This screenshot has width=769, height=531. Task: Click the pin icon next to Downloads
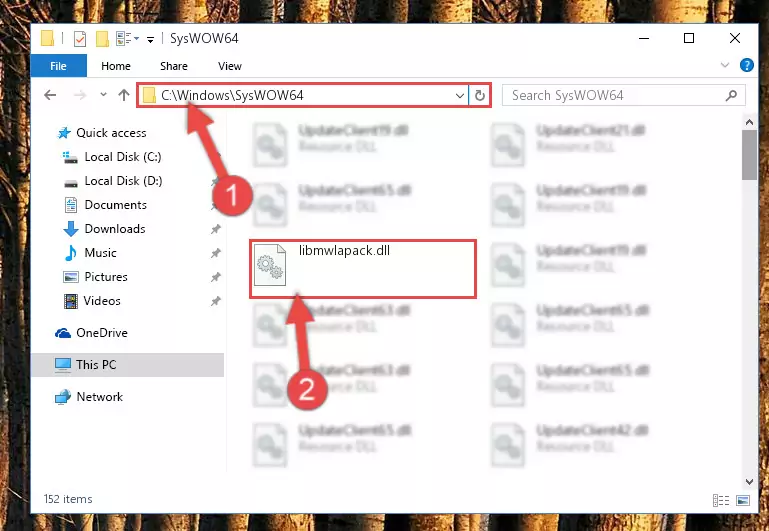215,229
